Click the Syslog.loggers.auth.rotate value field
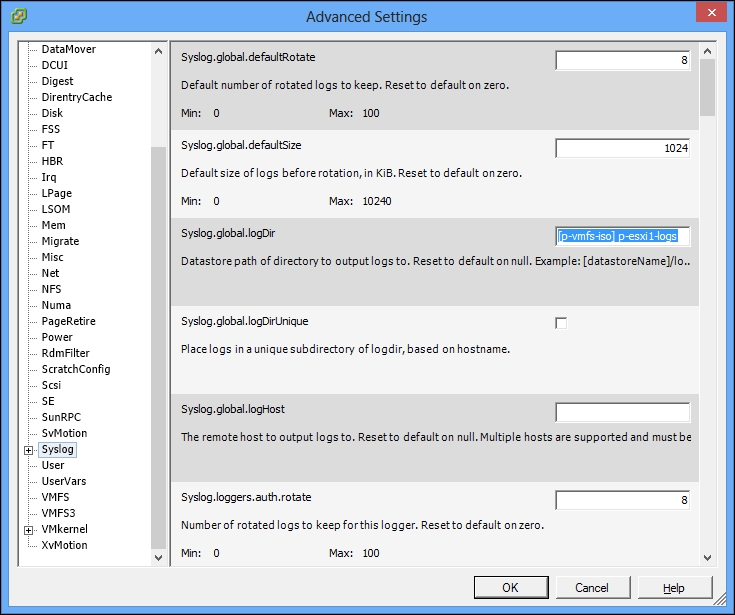Viewport: 735px width, 615px height. pyautogui.click(x=622, y=500)
